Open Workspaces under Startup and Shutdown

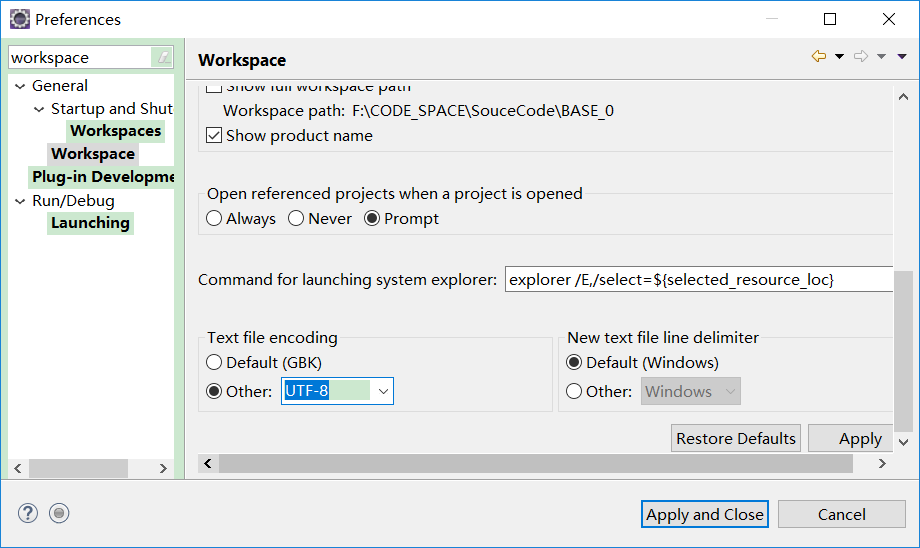(x=115, y=131)
